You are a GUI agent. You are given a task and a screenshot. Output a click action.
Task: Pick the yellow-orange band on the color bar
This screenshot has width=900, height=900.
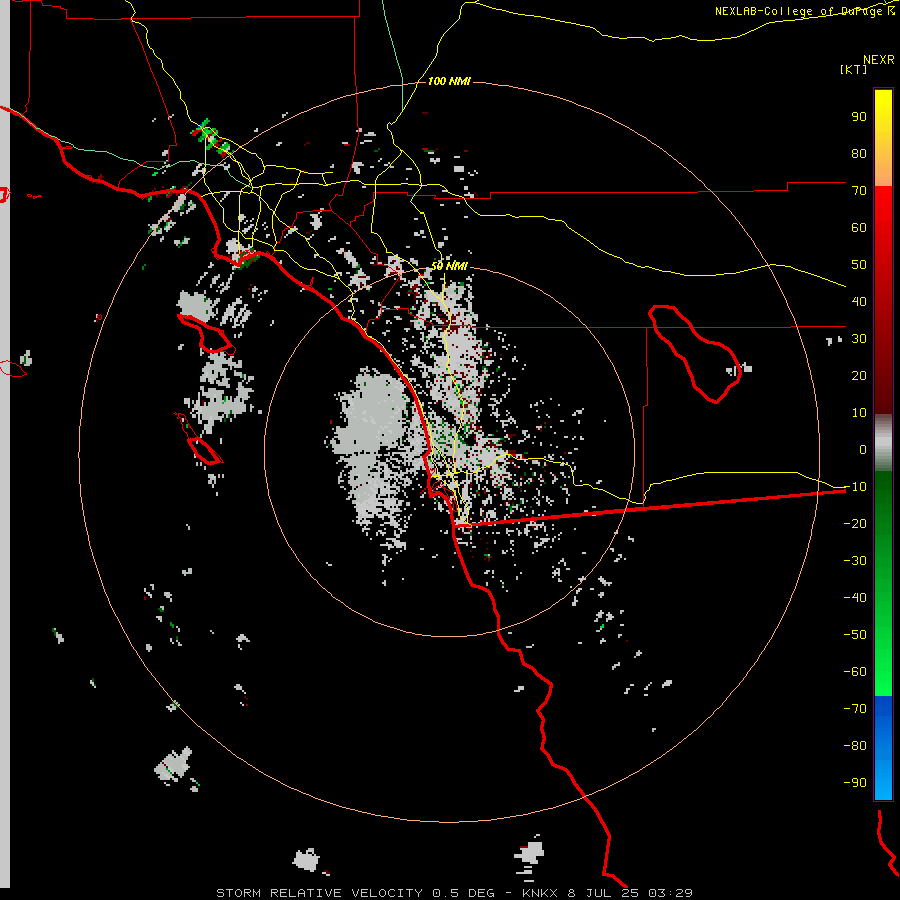(x=883, y=138)
